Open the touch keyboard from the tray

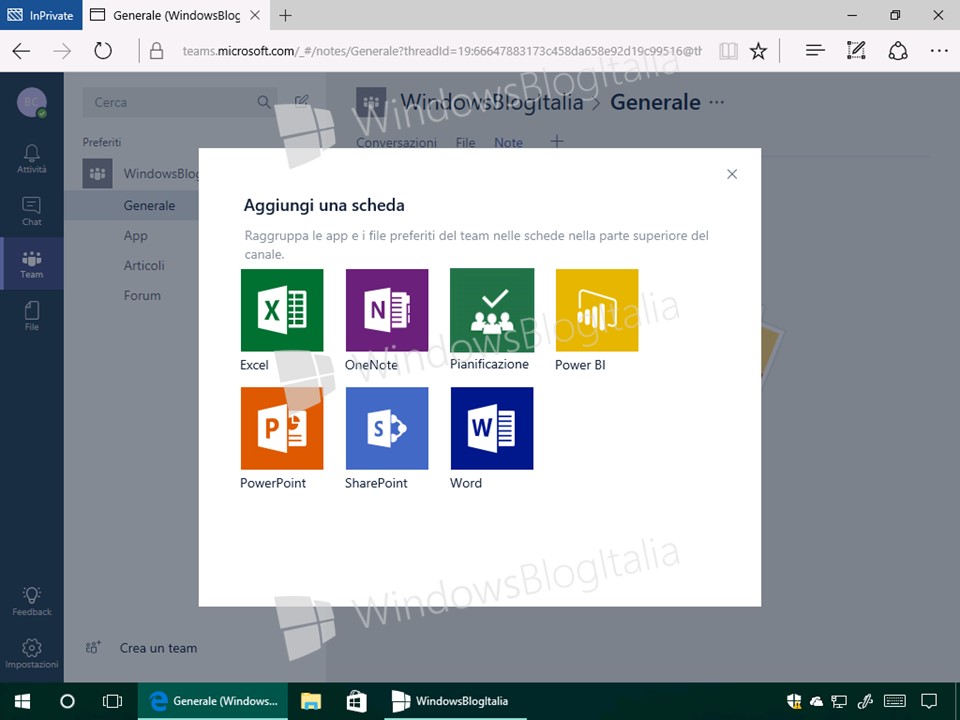[895, 701]
